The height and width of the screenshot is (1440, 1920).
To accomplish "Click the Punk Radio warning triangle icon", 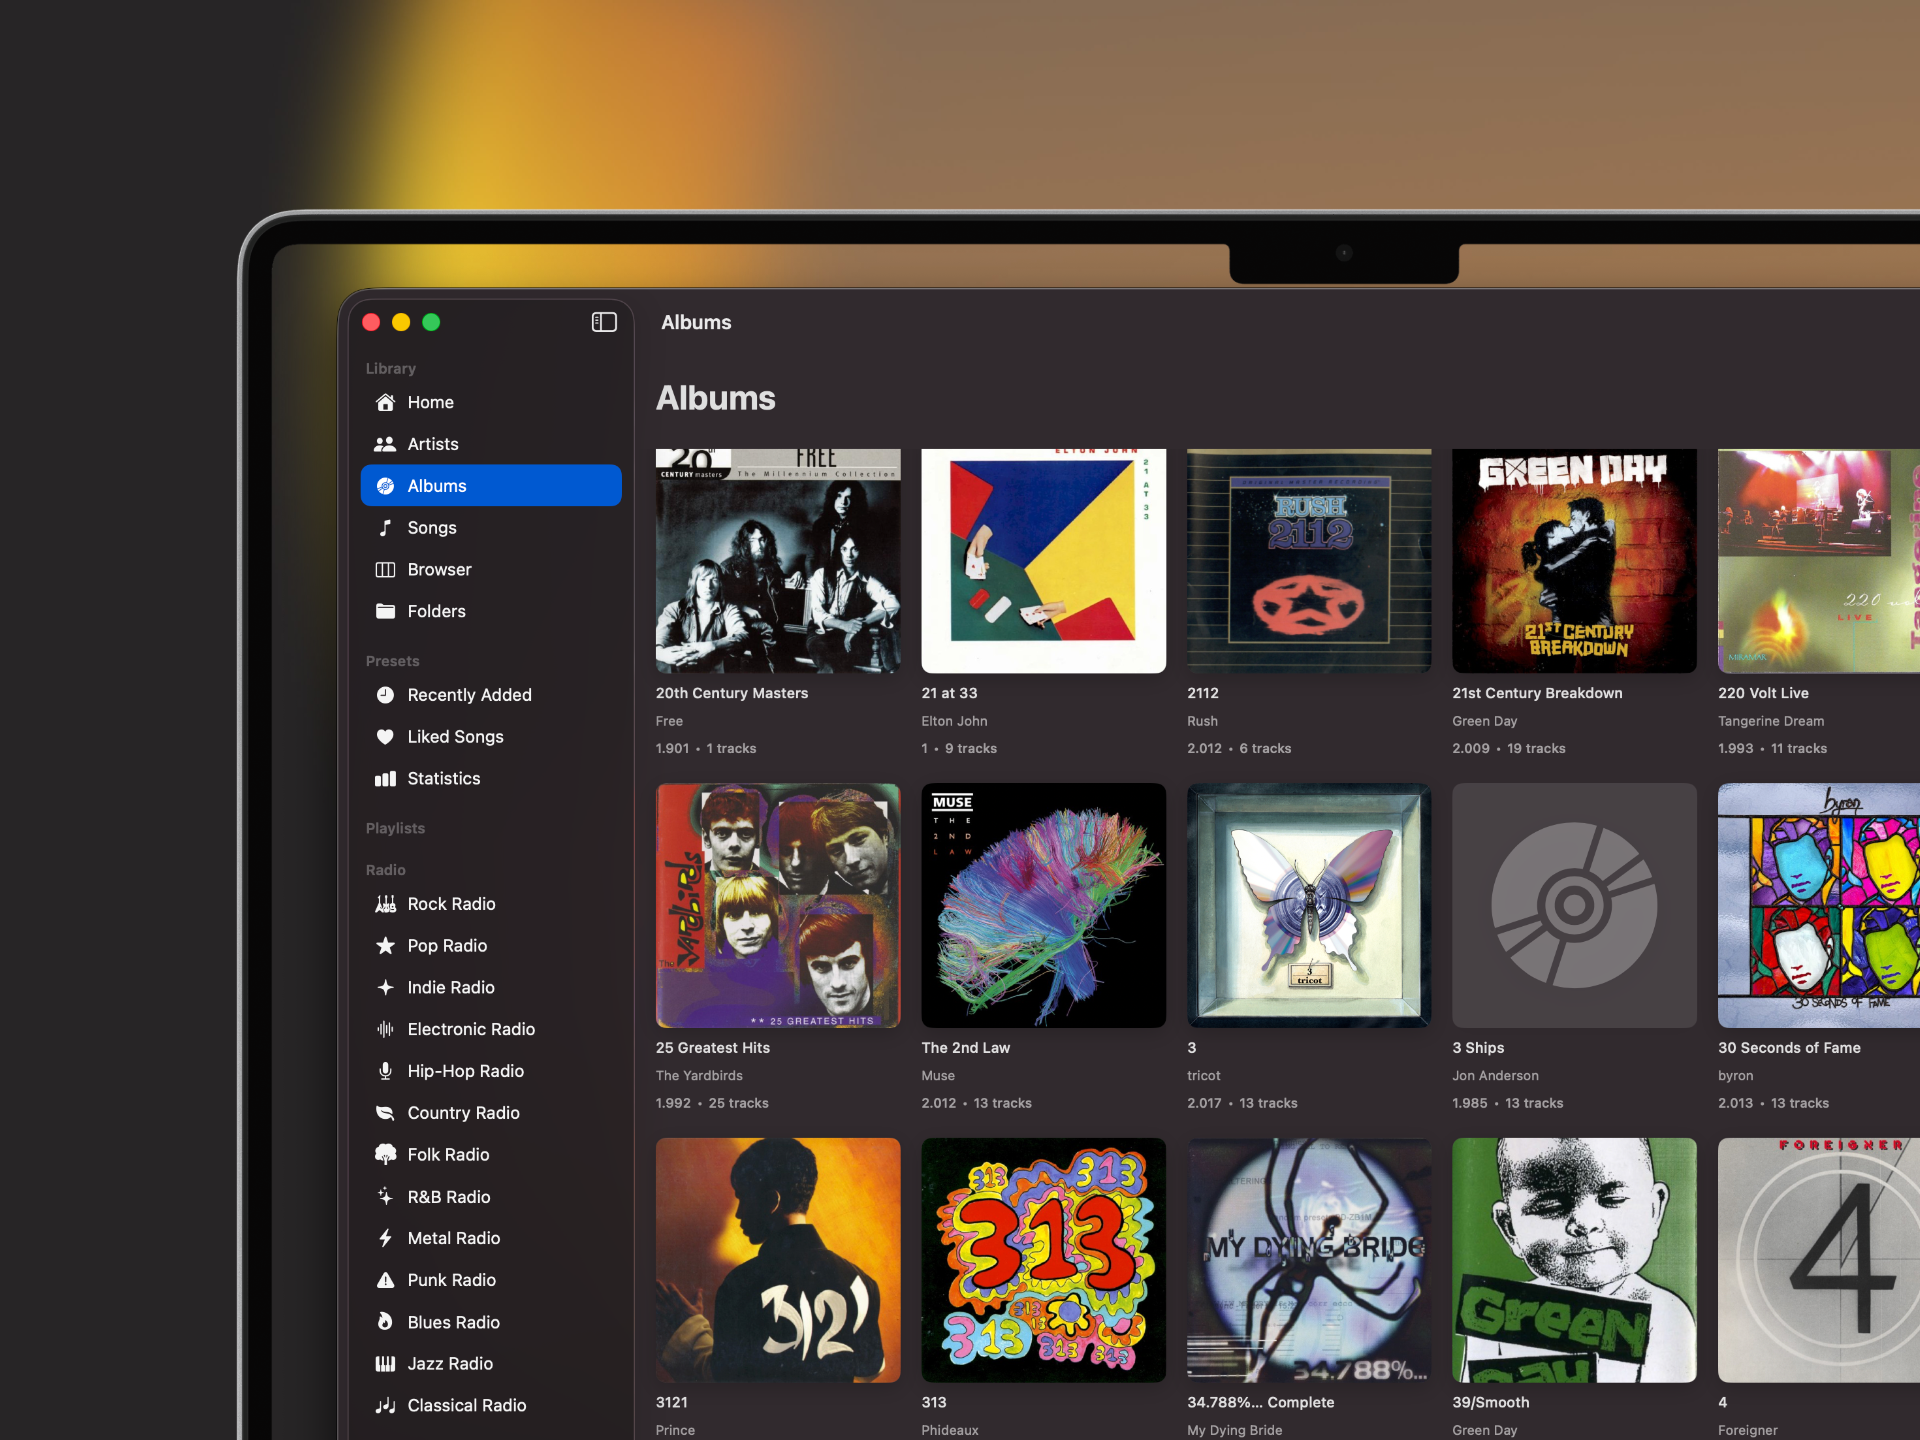I will (x=385, y=1280).
